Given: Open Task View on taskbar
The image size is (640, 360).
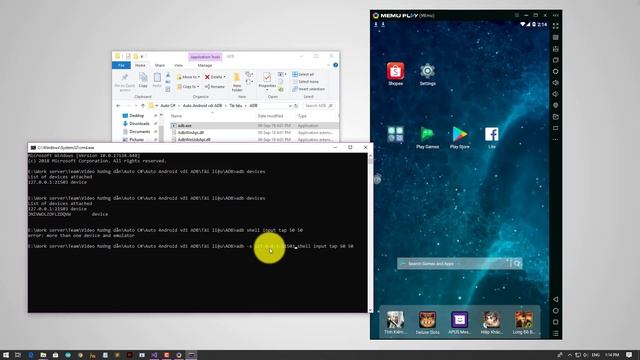Looking at the screenshot, I should click(18, 355).
